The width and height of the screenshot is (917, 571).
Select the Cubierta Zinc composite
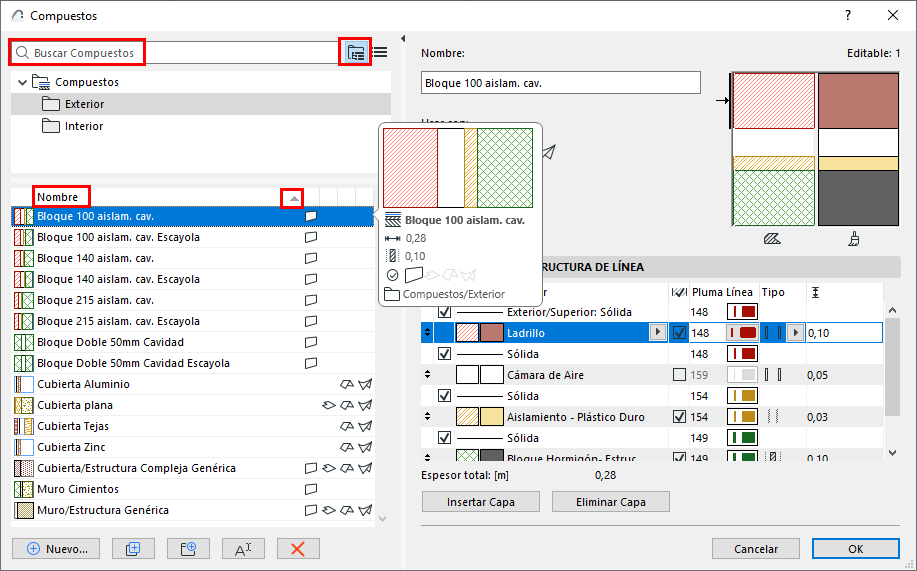tap(192, 447)
